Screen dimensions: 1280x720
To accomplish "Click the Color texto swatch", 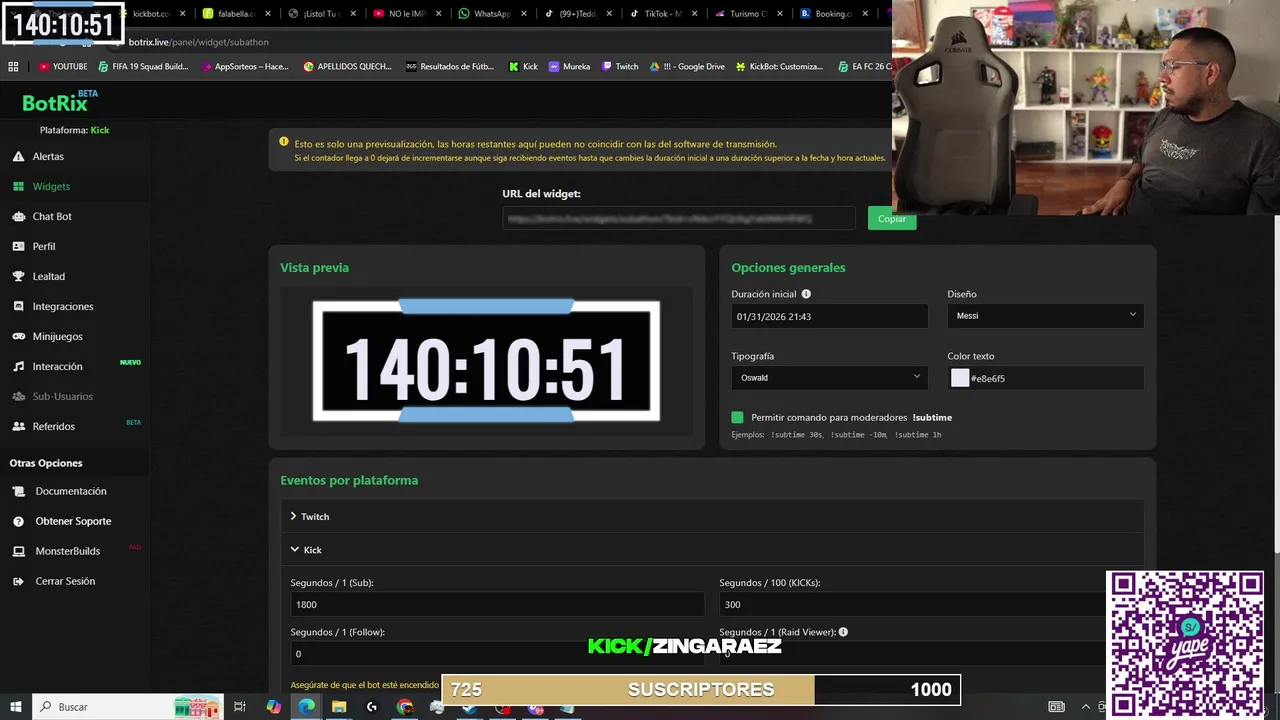I will click(x=960, y=378).
